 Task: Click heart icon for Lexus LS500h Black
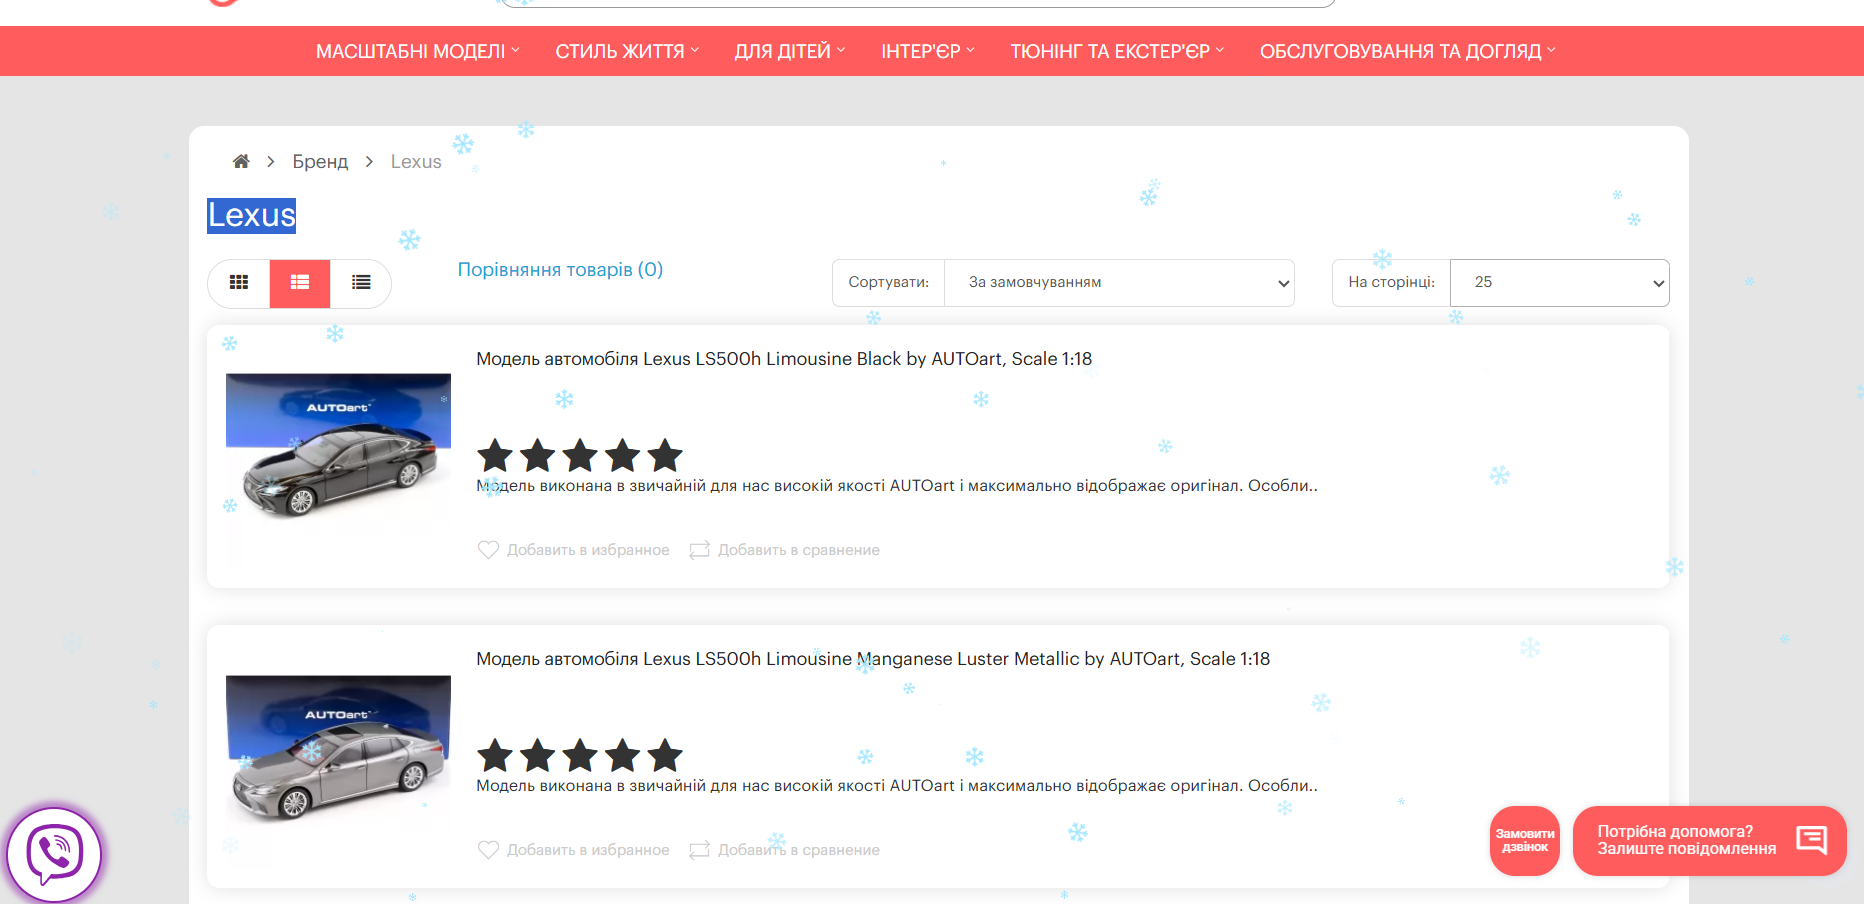[488, 550]
